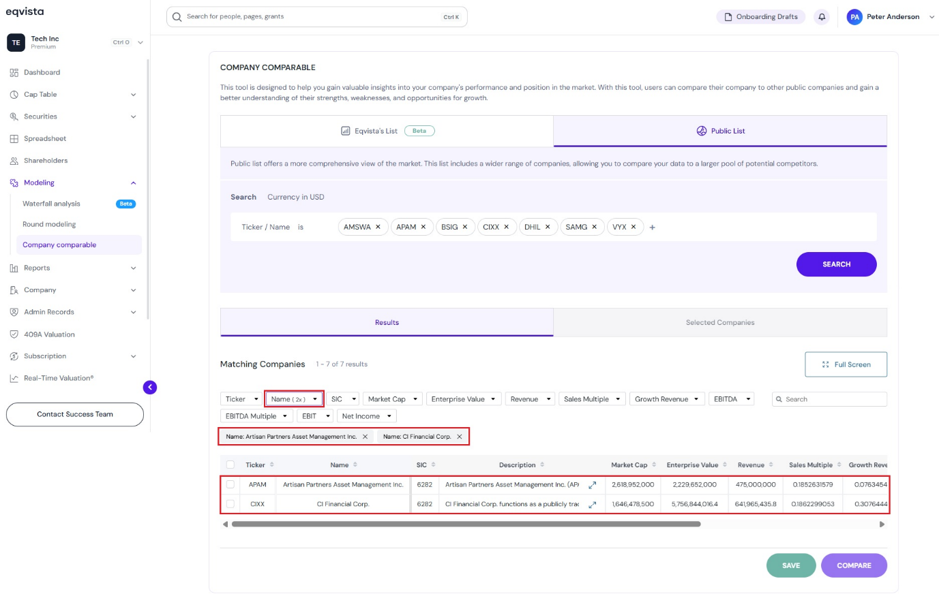The image size is (939, 596).
Task: Remove BSIG ticker tag
Action: pyautogui.click(x=465, y=227)
